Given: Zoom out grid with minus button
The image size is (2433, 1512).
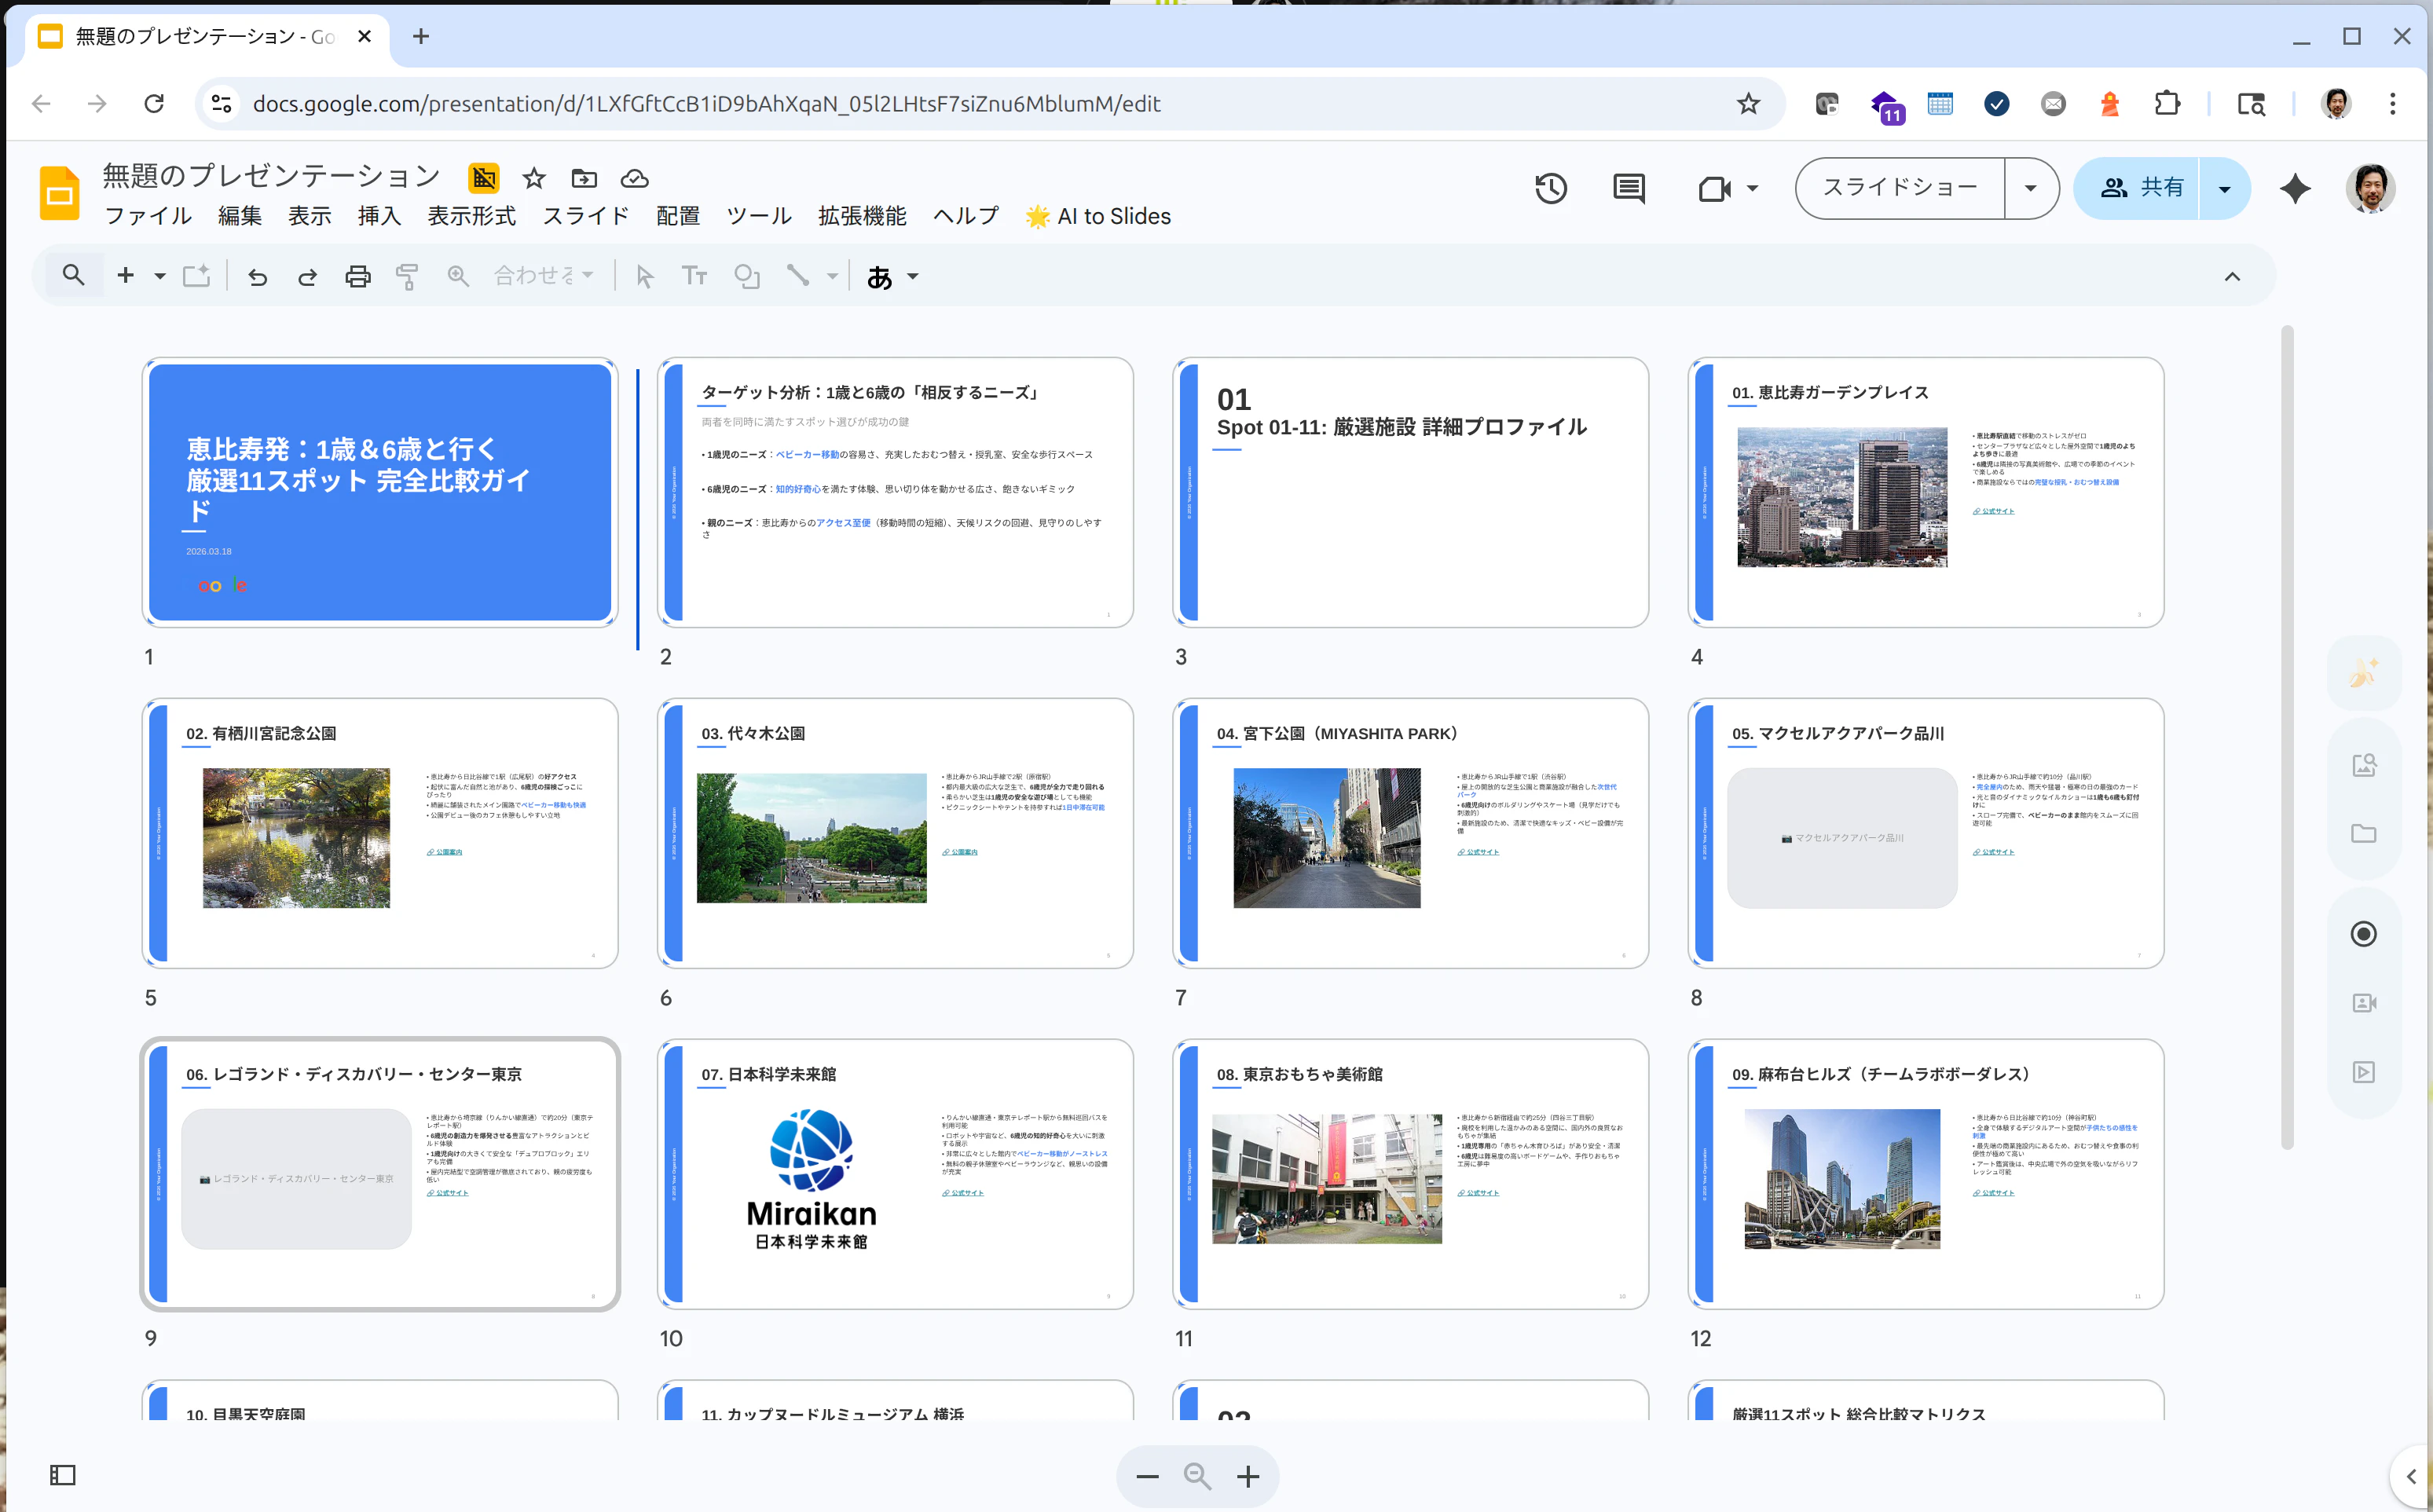Looking at the screenshot, I should 1148,1477.
